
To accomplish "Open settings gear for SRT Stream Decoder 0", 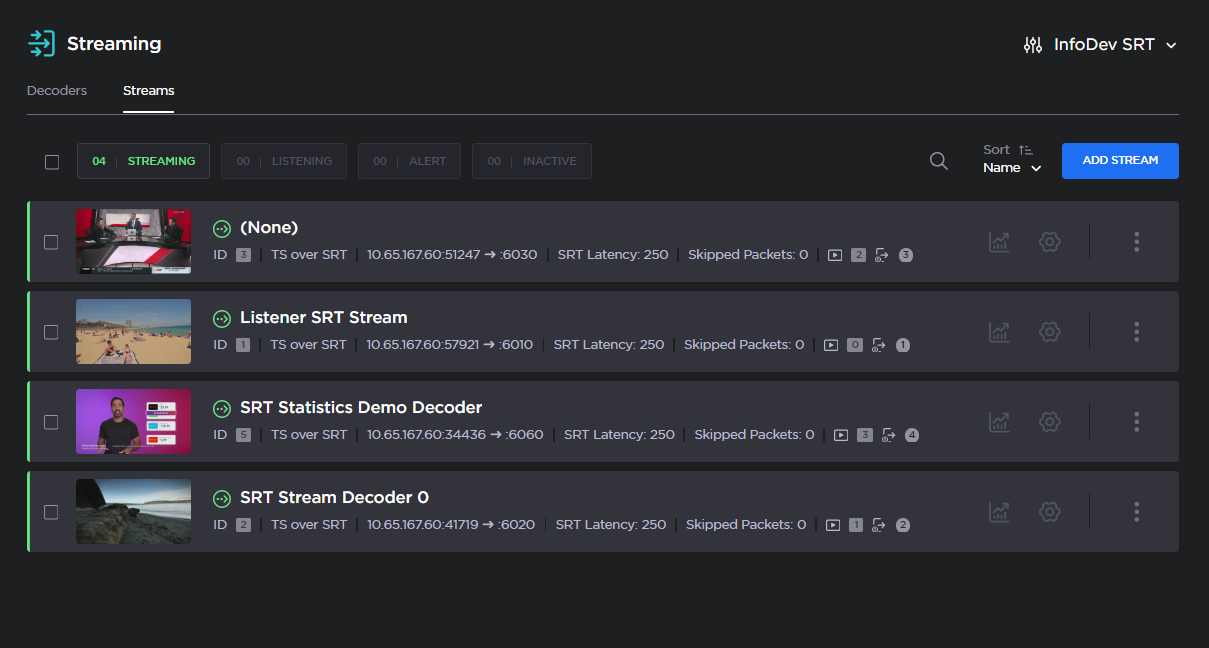I will [x=1049, y=511].
